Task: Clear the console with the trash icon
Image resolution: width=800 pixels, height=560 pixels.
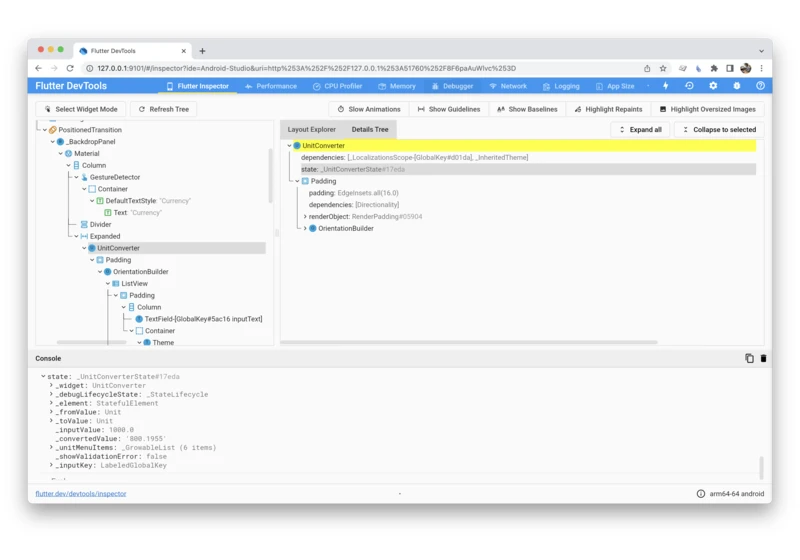Action: 763,359
